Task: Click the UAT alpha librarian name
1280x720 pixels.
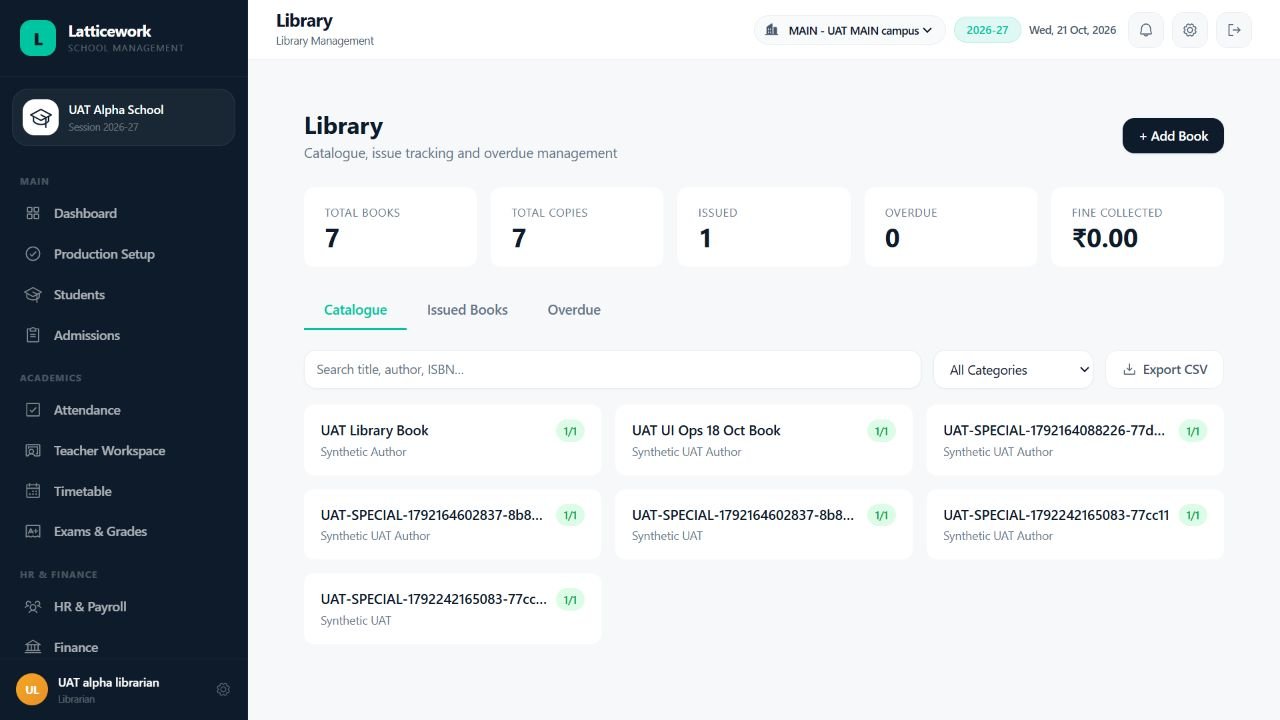Action: point(109,682)
